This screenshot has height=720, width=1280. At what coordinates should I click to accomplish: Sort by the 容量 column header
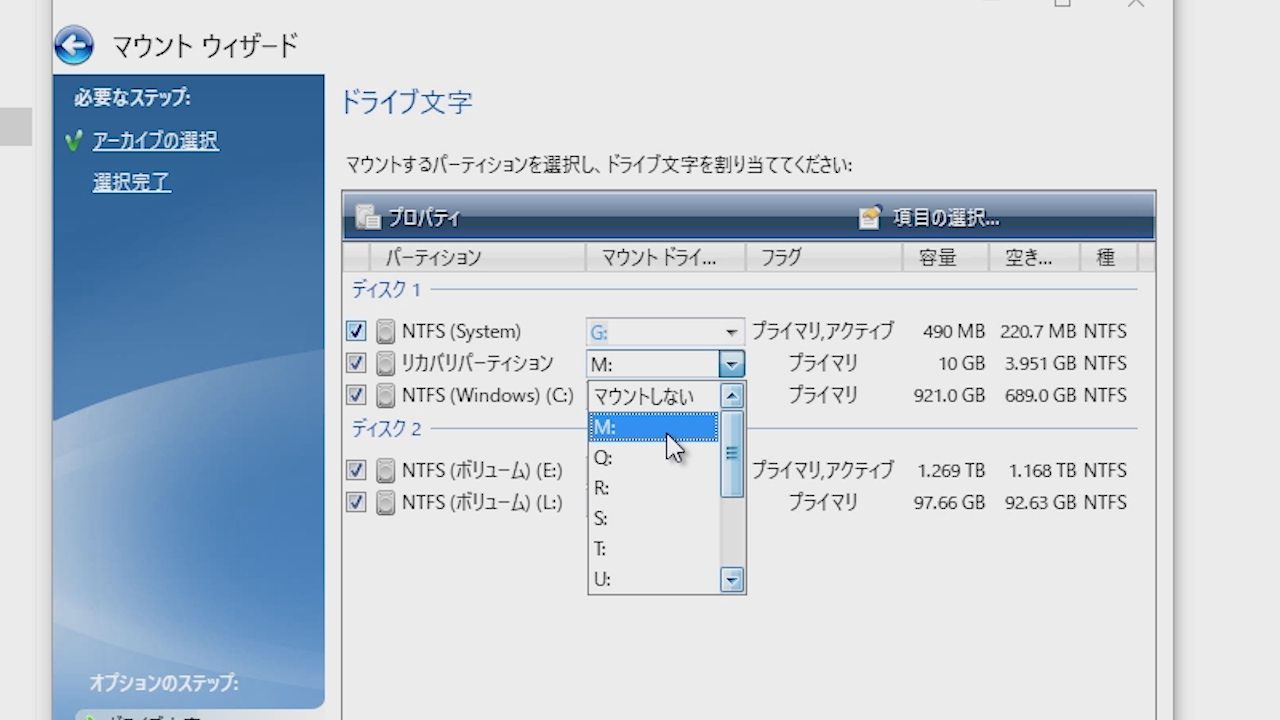click(x=937, y=257)
